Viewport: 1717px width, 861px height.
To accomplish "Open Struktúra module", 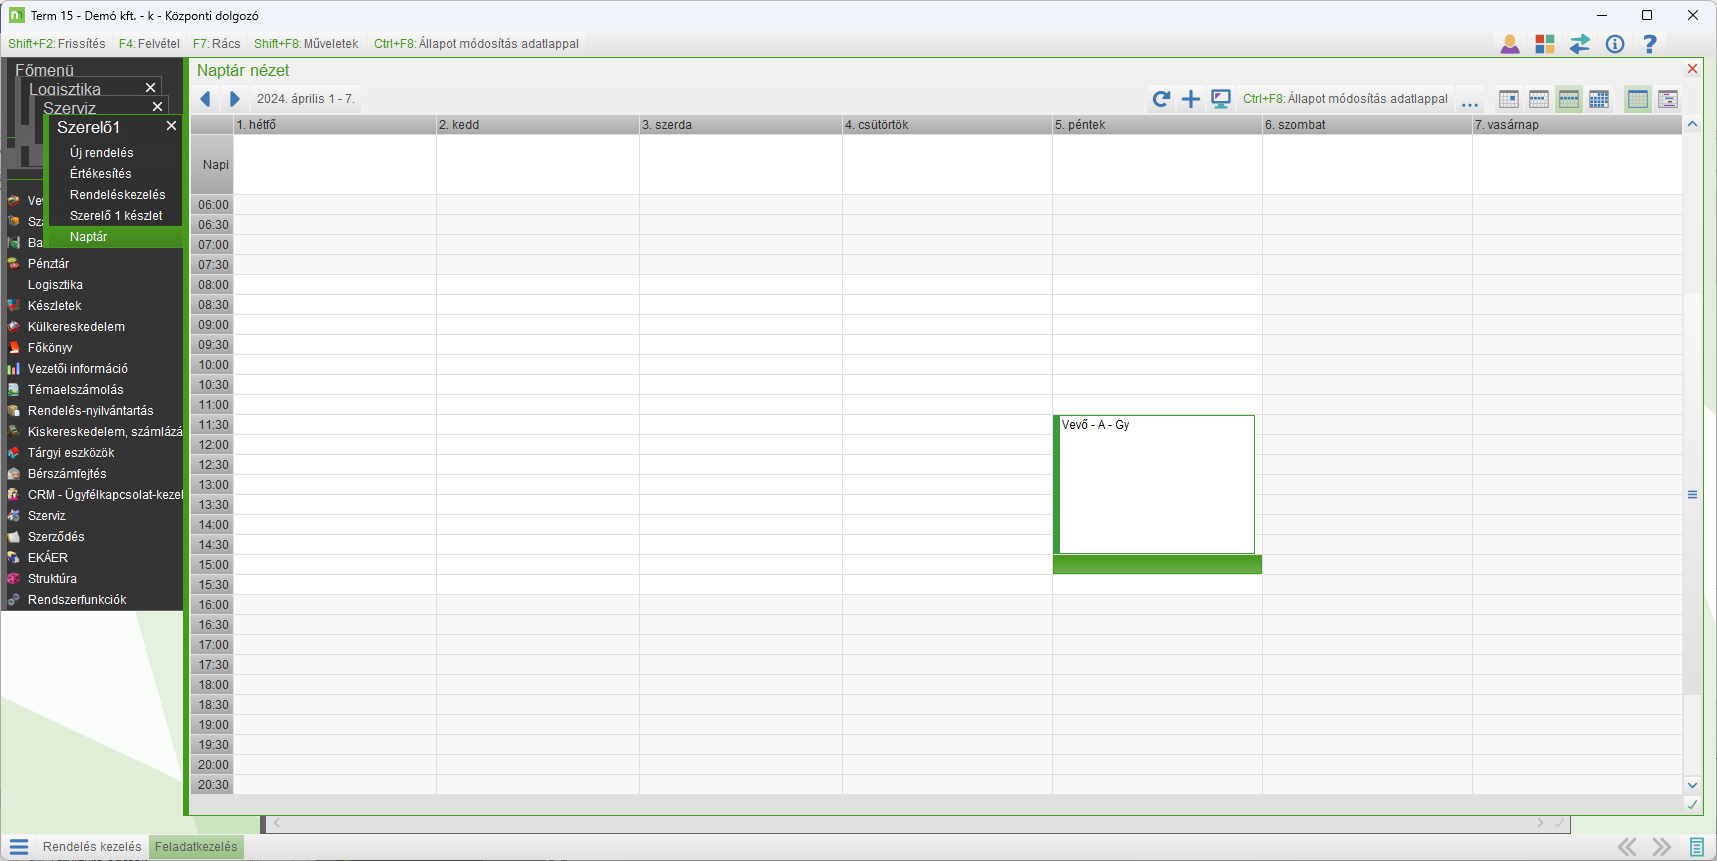I will 52,579.
